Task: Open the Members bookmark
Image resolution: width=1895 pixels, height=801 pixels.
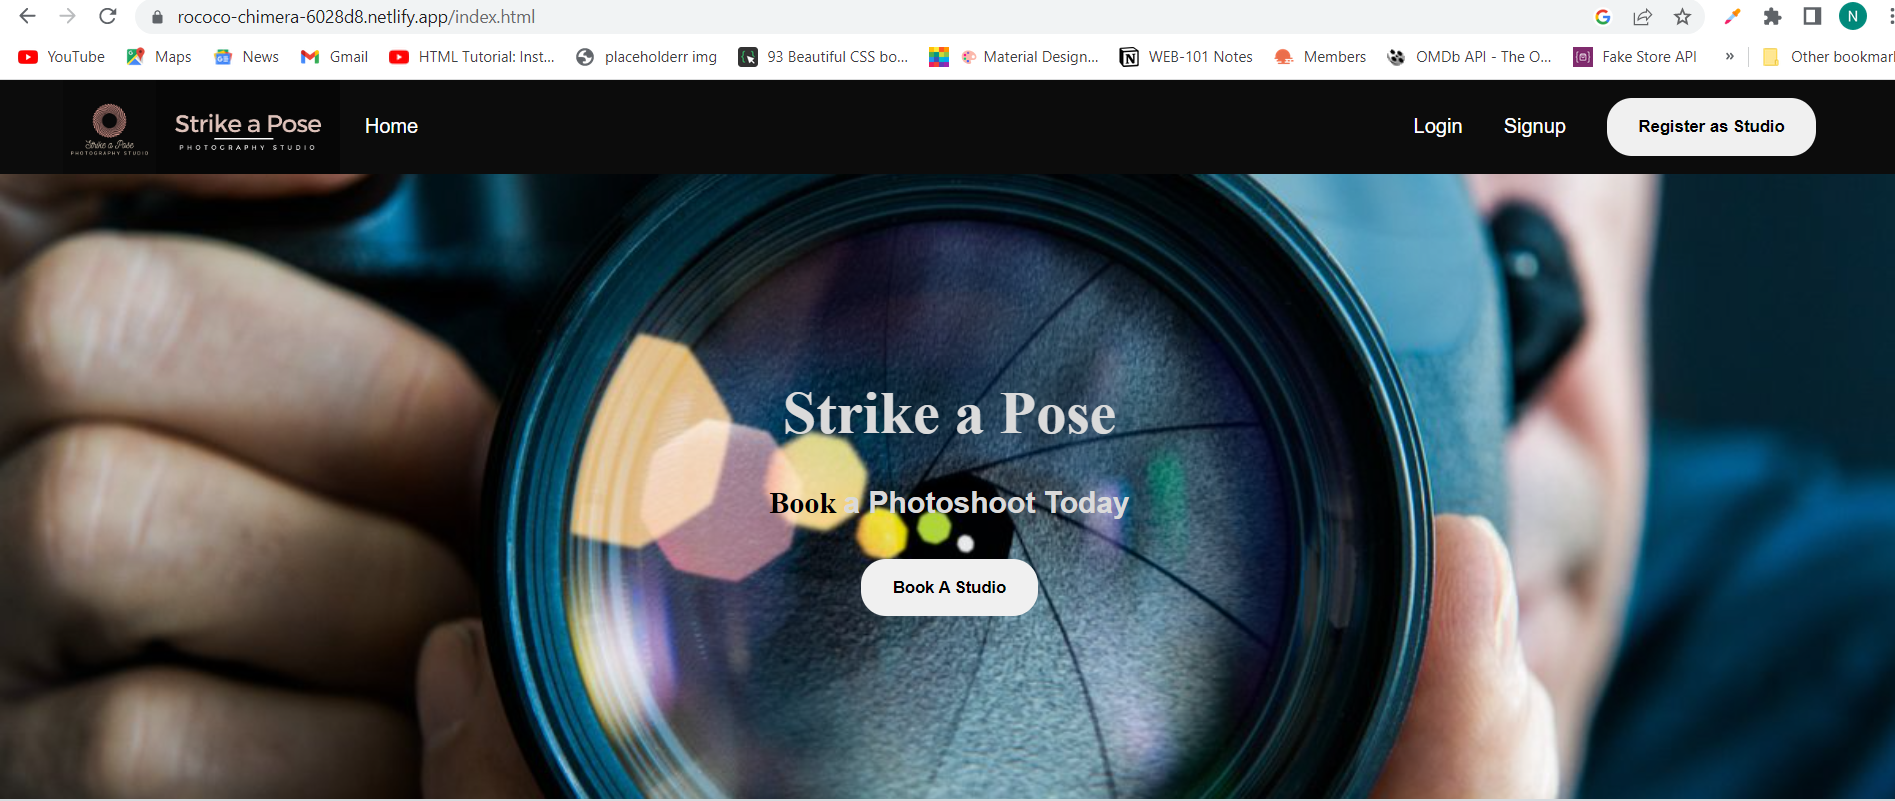Action: pos(1320,57)
